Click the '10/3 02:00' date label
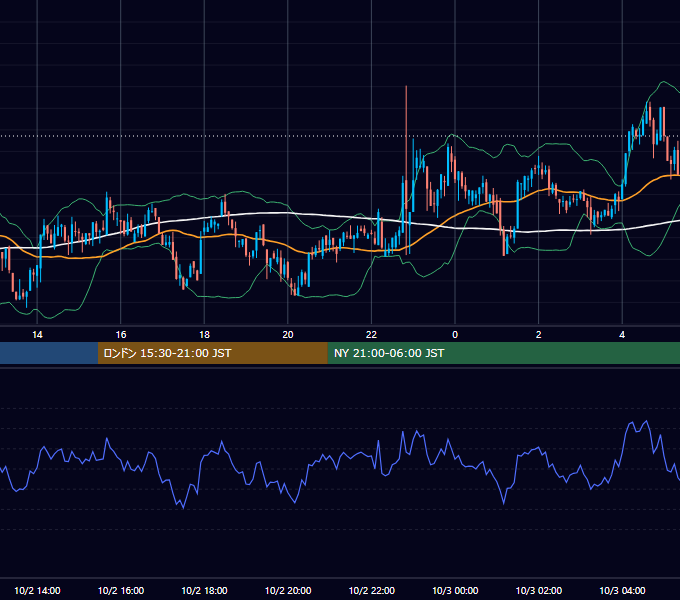This screenshot has width=680, height=600. 539,590
